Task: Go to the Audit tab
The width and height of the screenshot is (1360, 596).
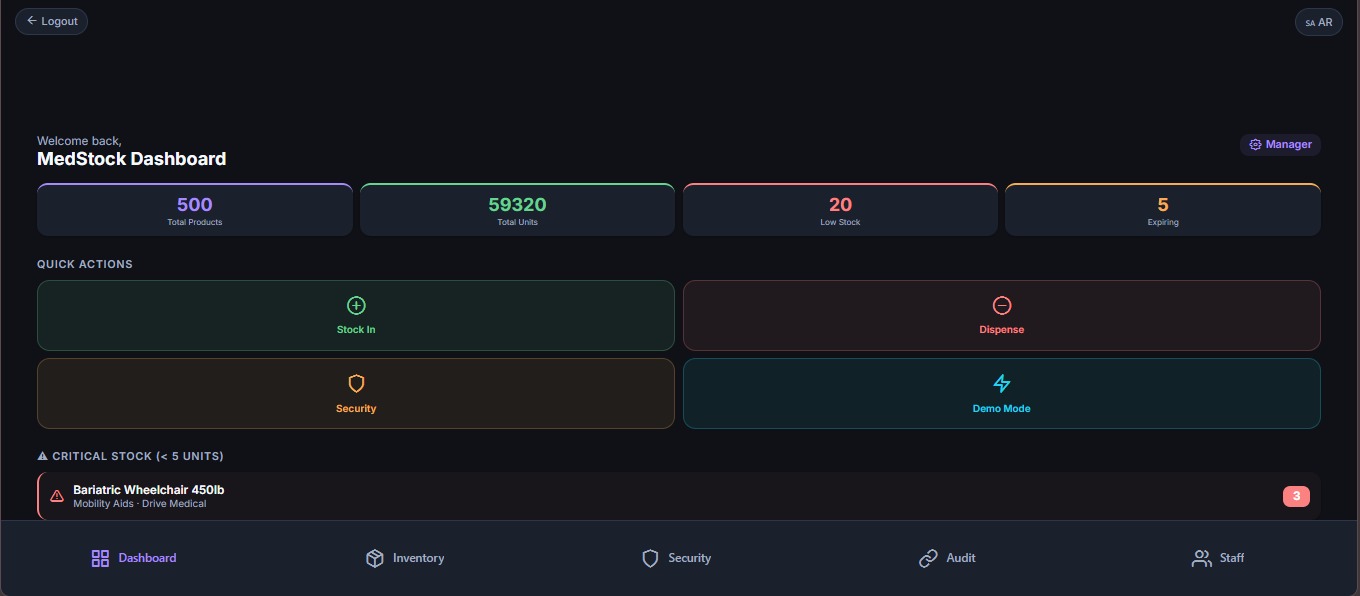Action: click(947, 558)
